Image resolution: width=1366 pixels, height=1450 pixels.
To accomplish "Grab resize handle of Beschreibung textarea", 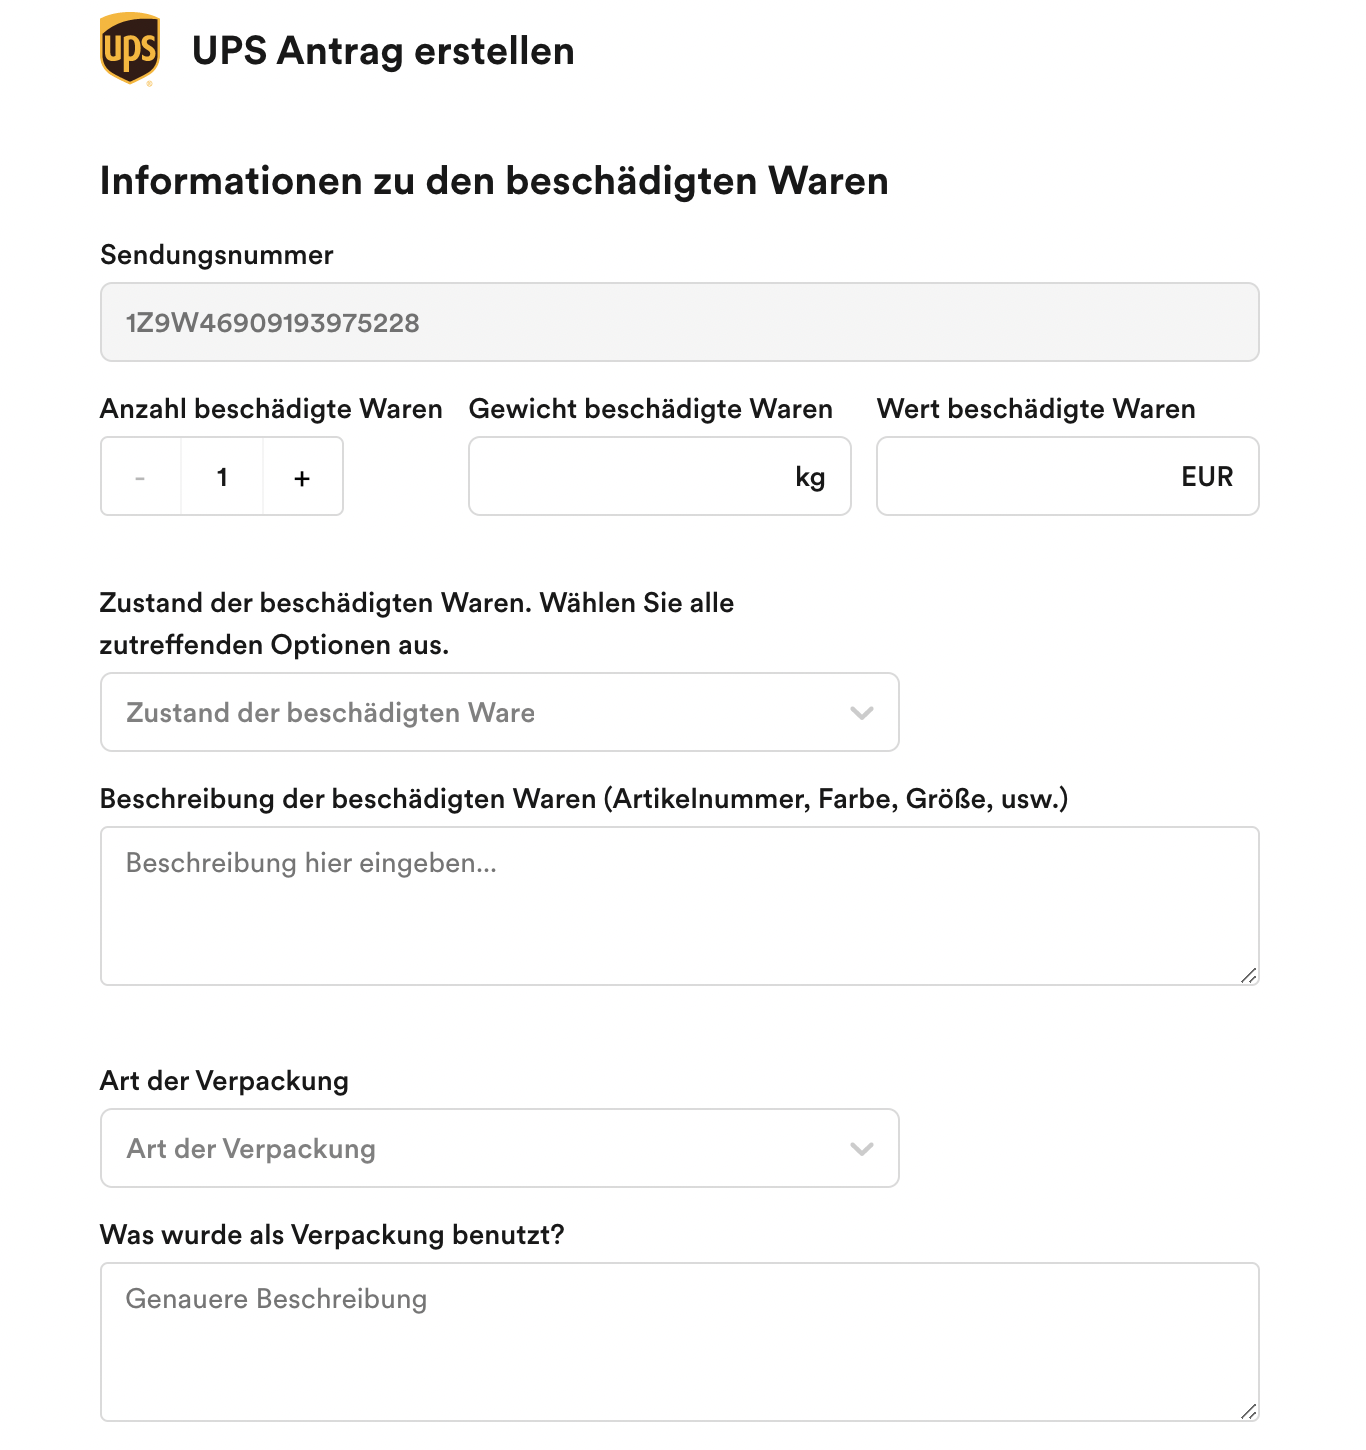I will pyautogui.click(x=1249, y=976).
